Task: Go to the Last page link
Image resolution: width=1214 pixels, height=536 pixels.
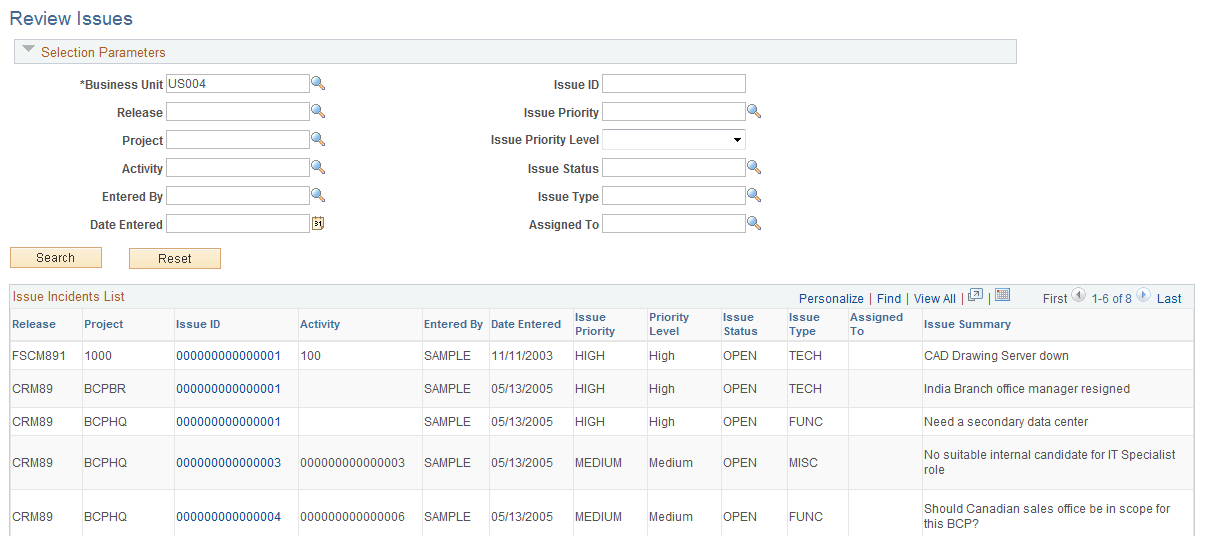Action: pos(1169,299)
